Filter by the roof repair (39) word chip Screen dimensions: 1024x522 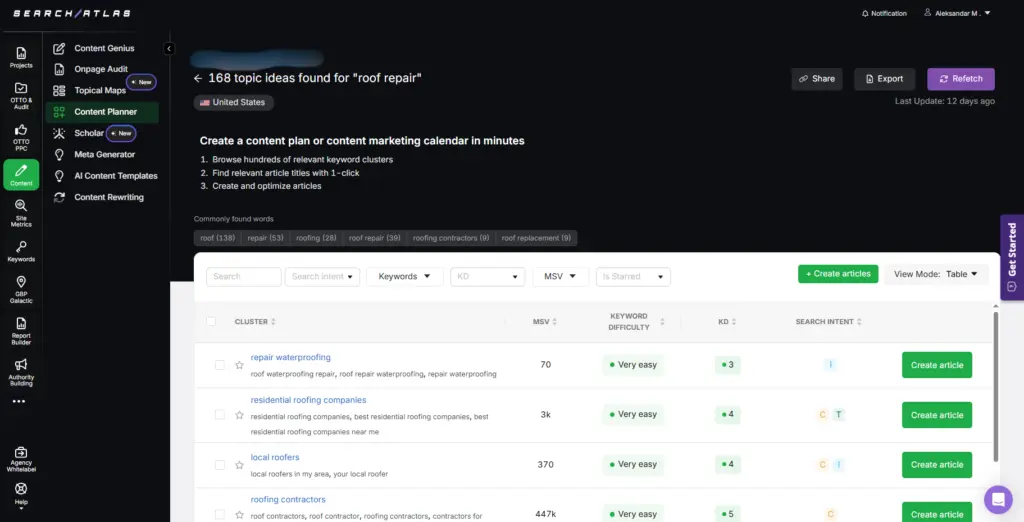[x=374, y=238]
